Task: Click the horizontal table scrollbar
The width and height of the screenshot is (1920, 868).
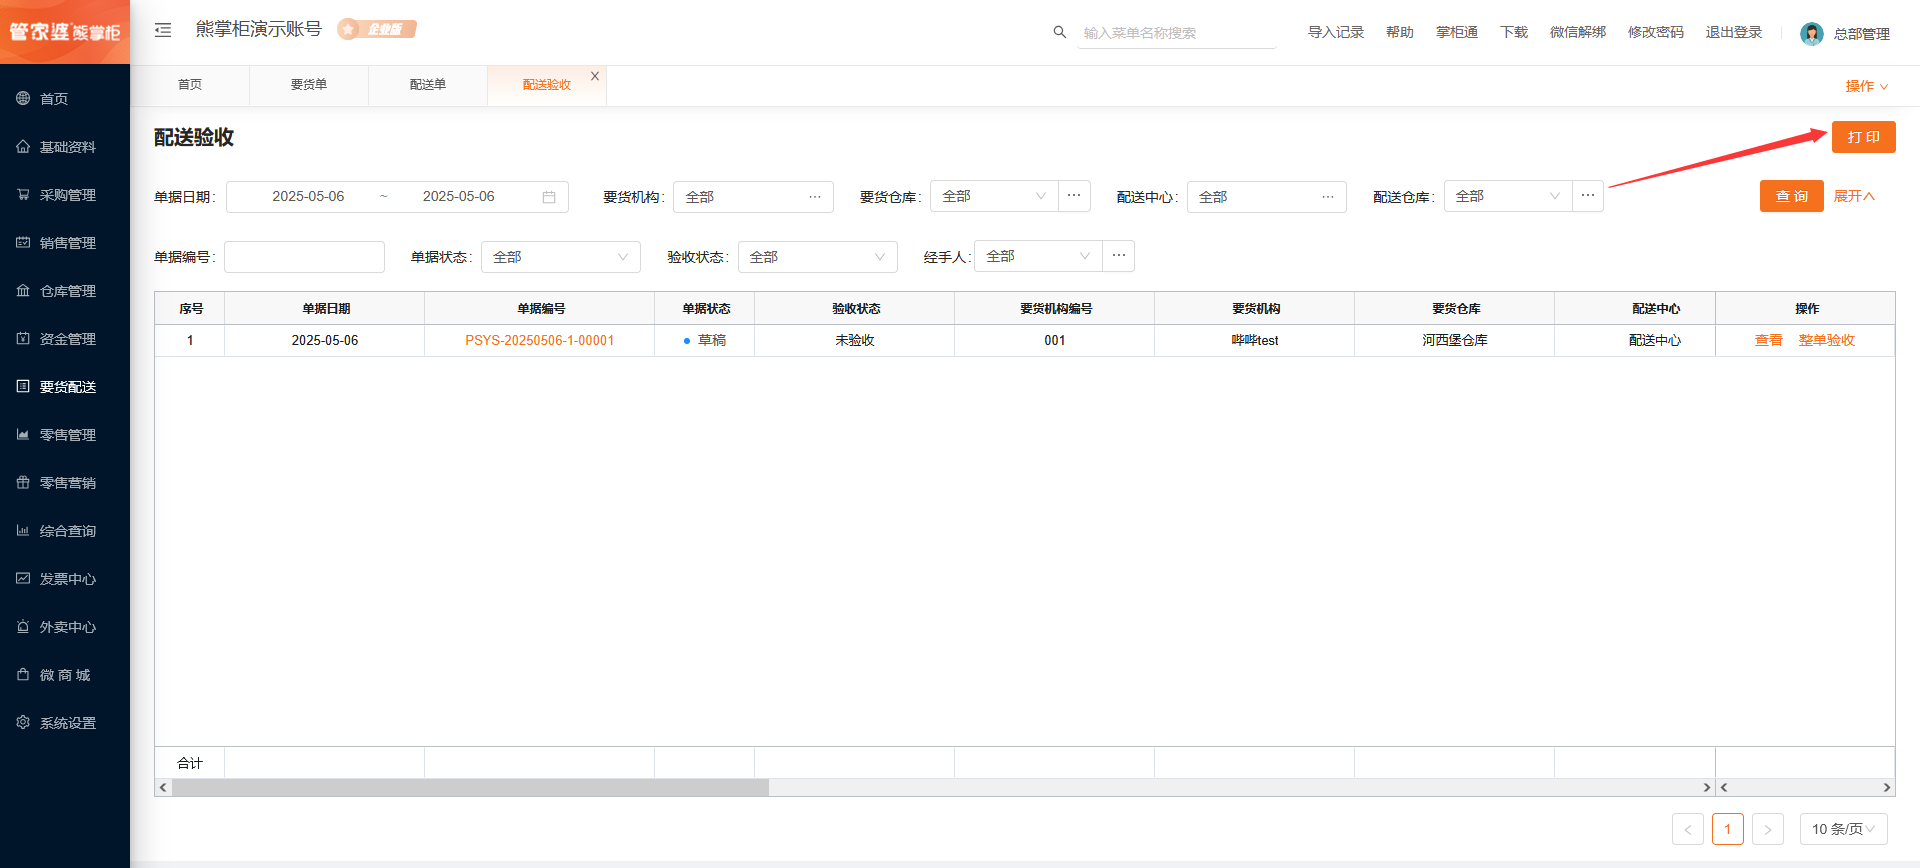Action: coord(470,788)
